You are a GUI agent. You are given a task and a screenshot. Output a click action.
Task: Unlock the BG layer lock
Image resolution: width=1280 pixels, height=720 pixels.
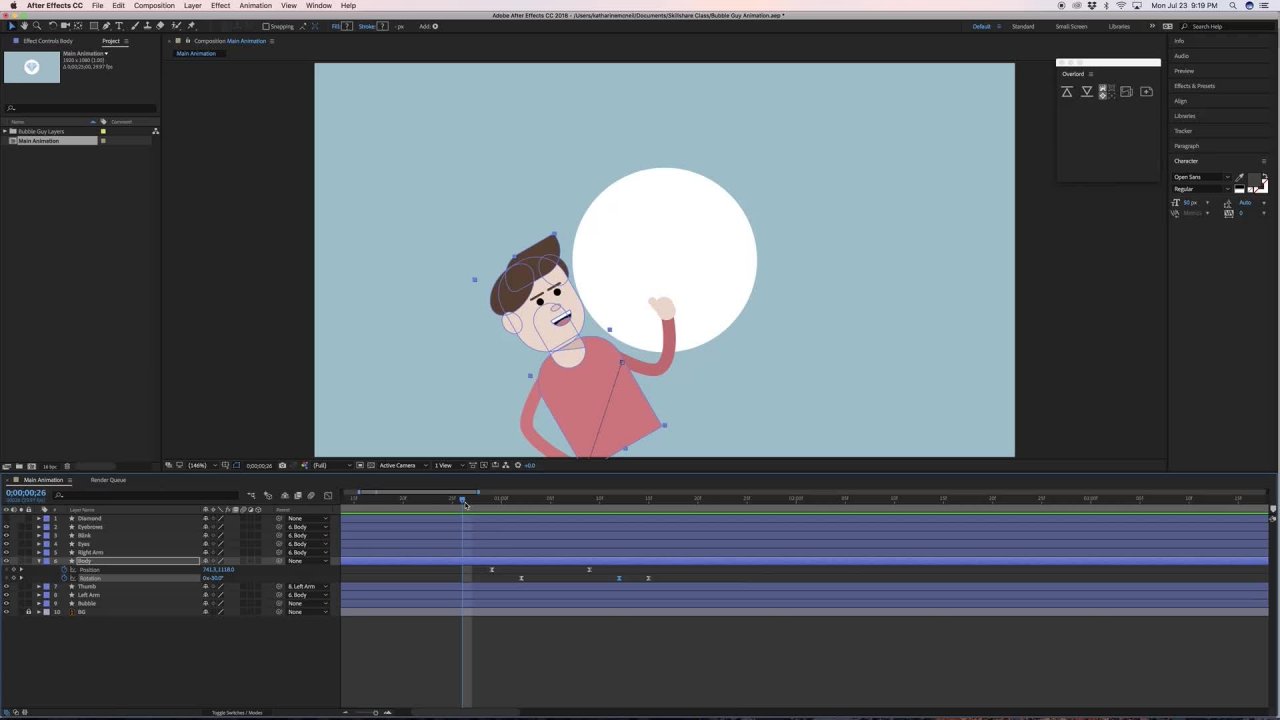(28, 612)
